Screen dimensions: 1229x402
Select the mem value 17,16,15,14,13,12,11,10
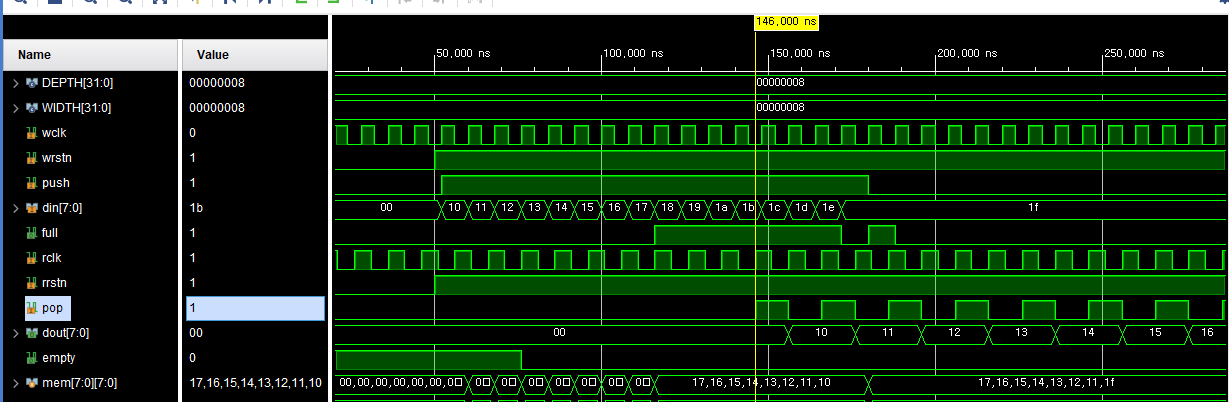[x=255, y=383]
